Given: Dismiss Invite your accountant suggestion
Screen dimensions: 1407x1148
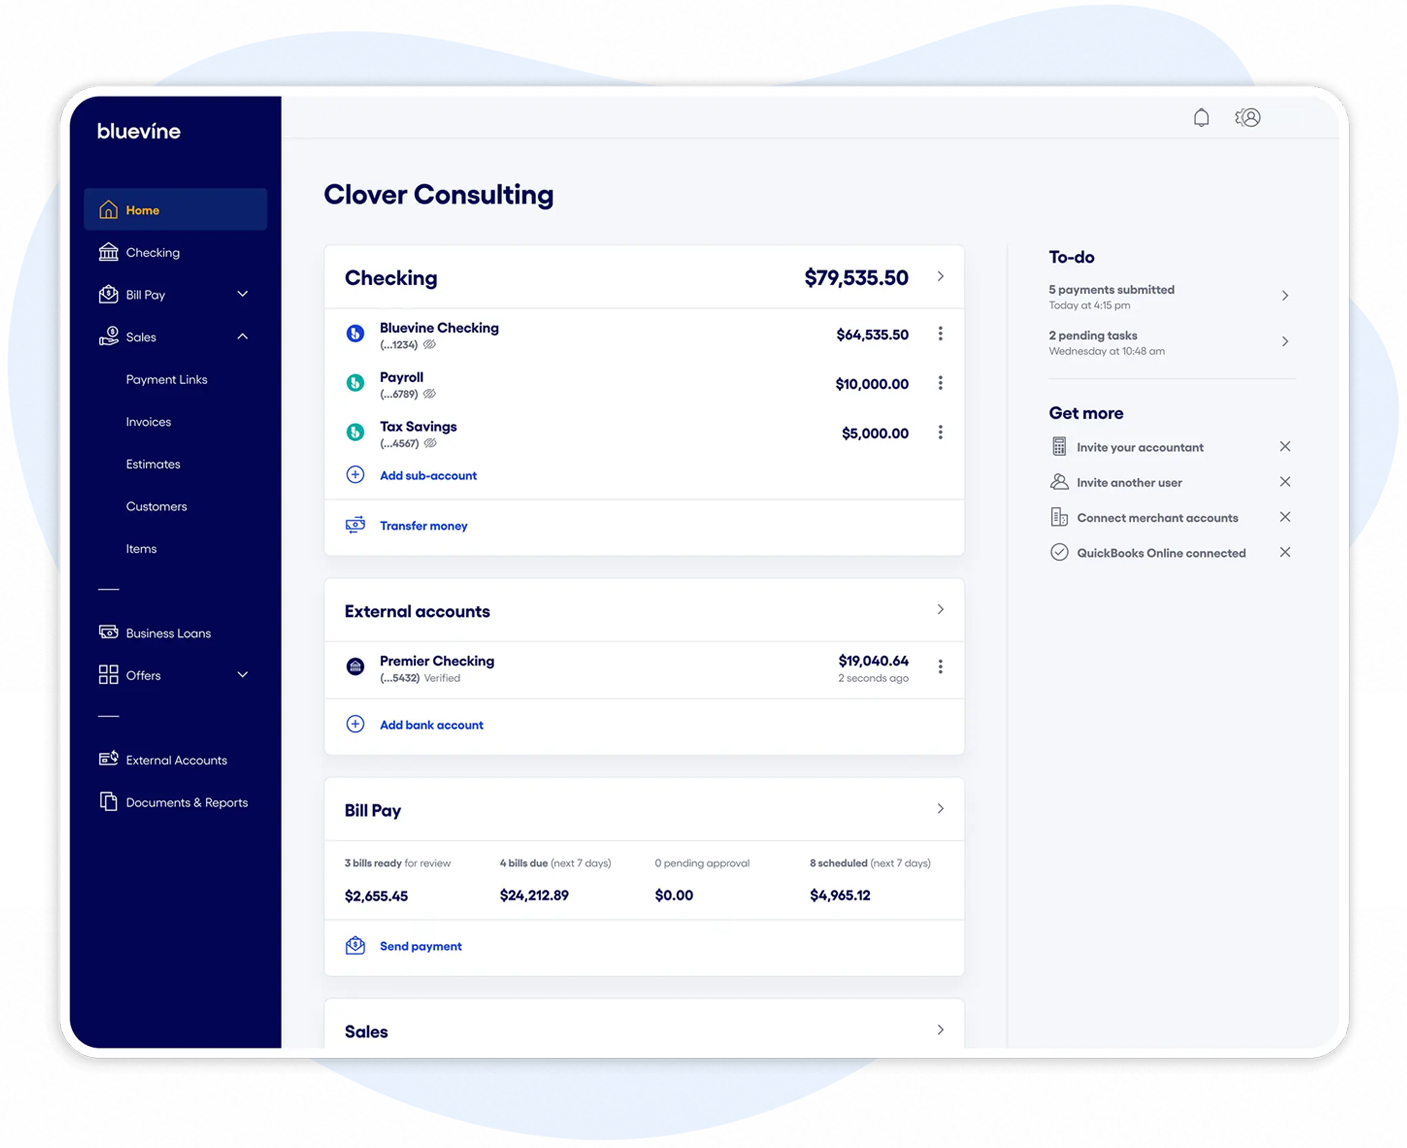Looking at the screenshot, I should point(1285,446).
